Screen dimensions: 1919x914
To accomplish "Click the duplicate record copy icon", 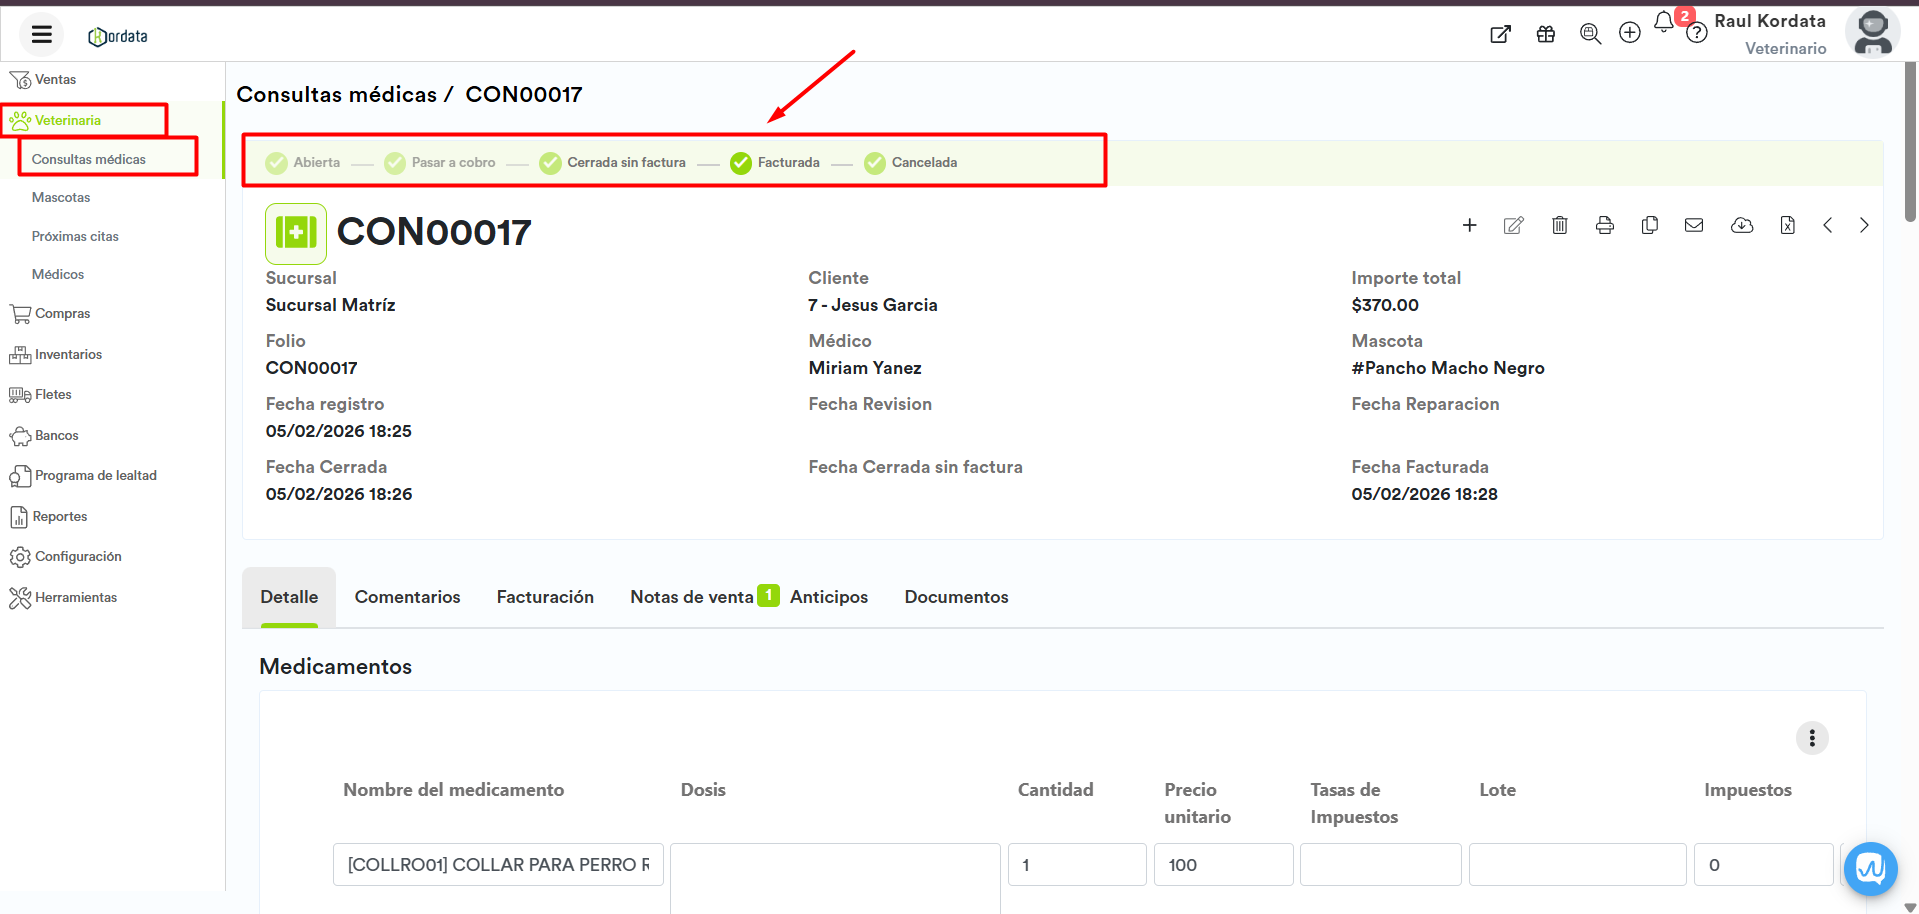I will coord(1649,225).
